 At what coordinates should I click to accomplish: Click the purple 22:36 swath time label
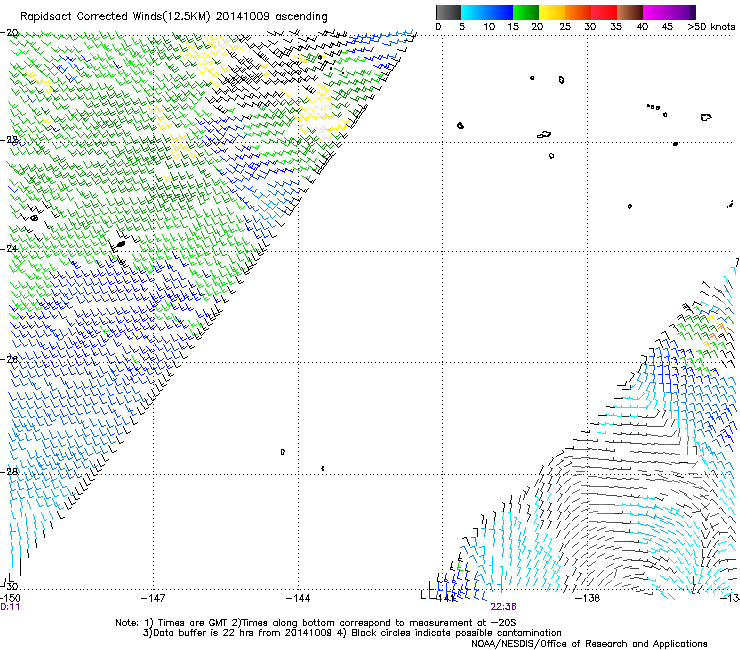(503, 607)
